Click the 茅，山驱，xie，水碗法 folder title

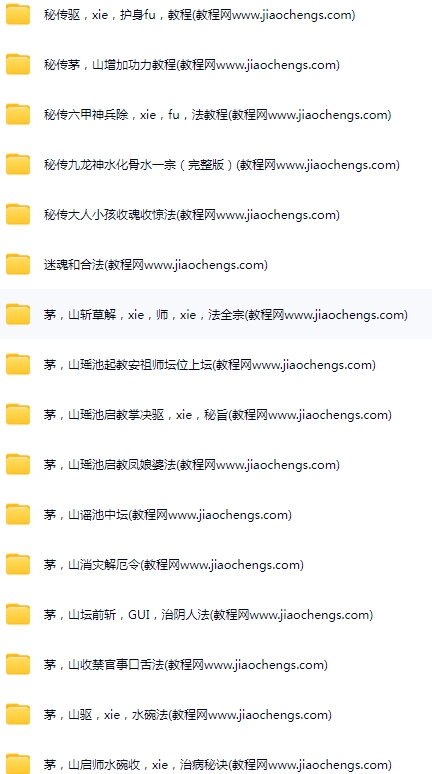188,715
